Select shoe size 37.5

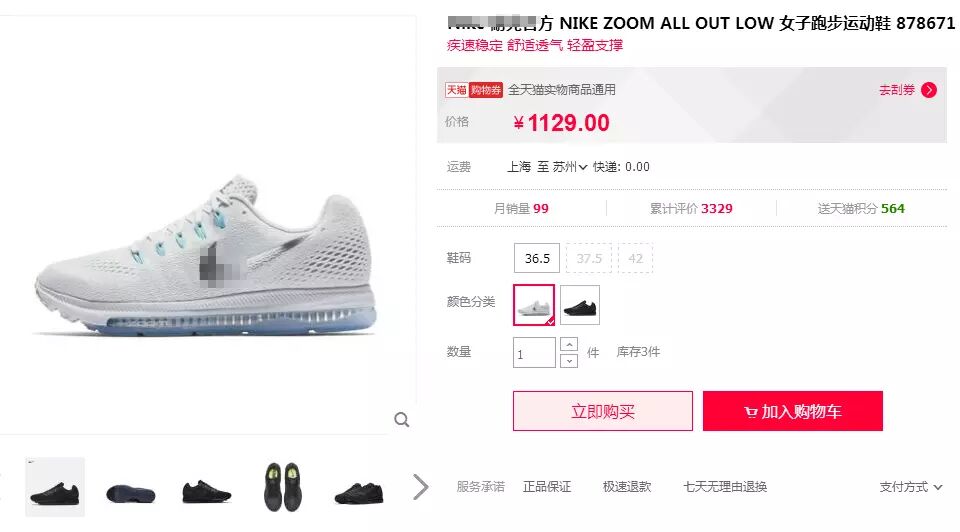(x=589, y=258)
